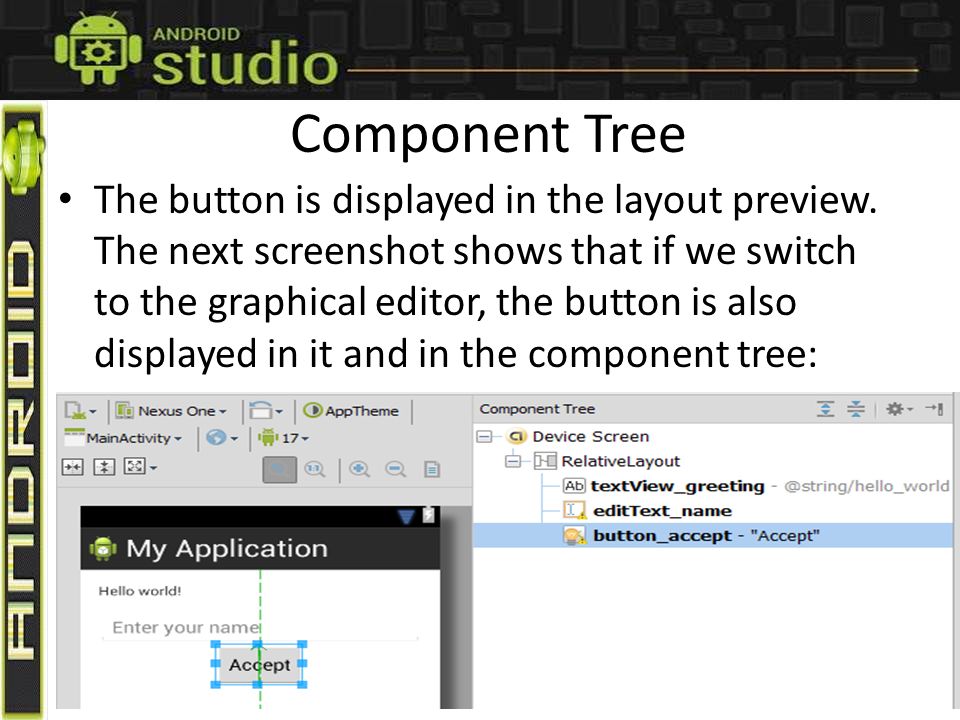Select textView_greeting in the component tree

pyautogui.click(x=678, y=486)
